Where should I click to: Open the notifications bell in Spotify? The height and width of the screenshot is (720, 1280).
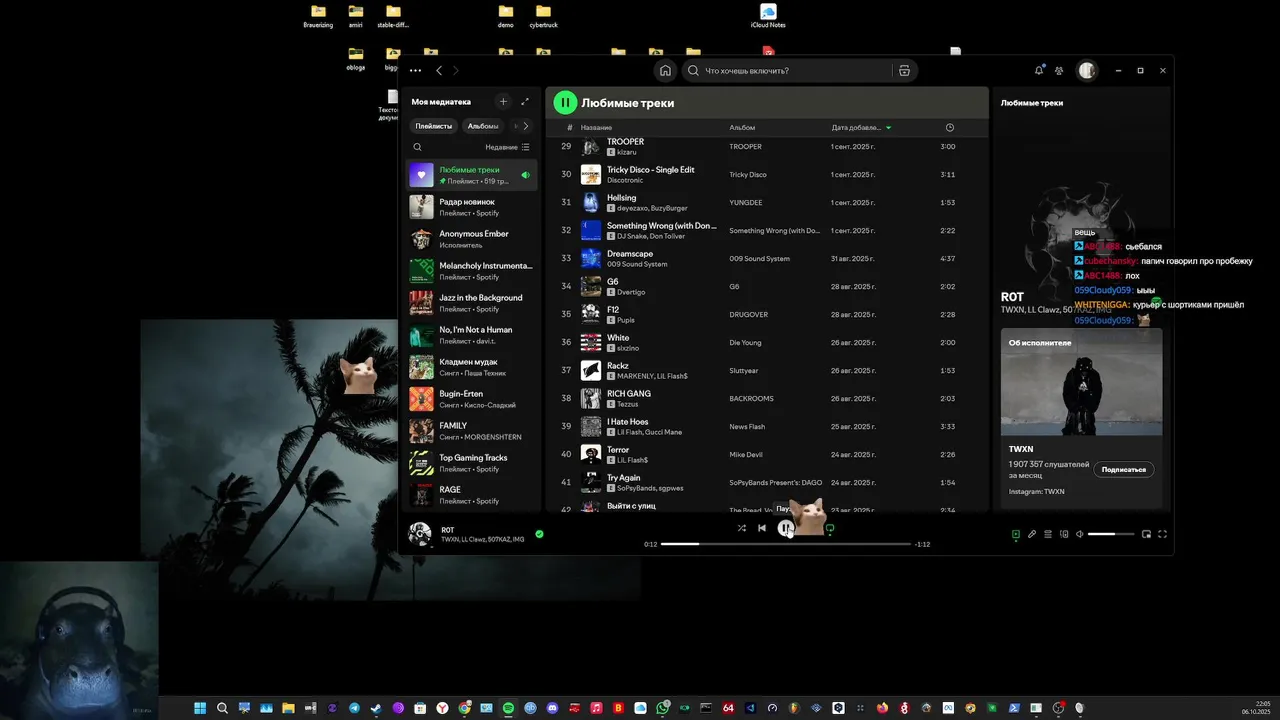coord(1039,70)
